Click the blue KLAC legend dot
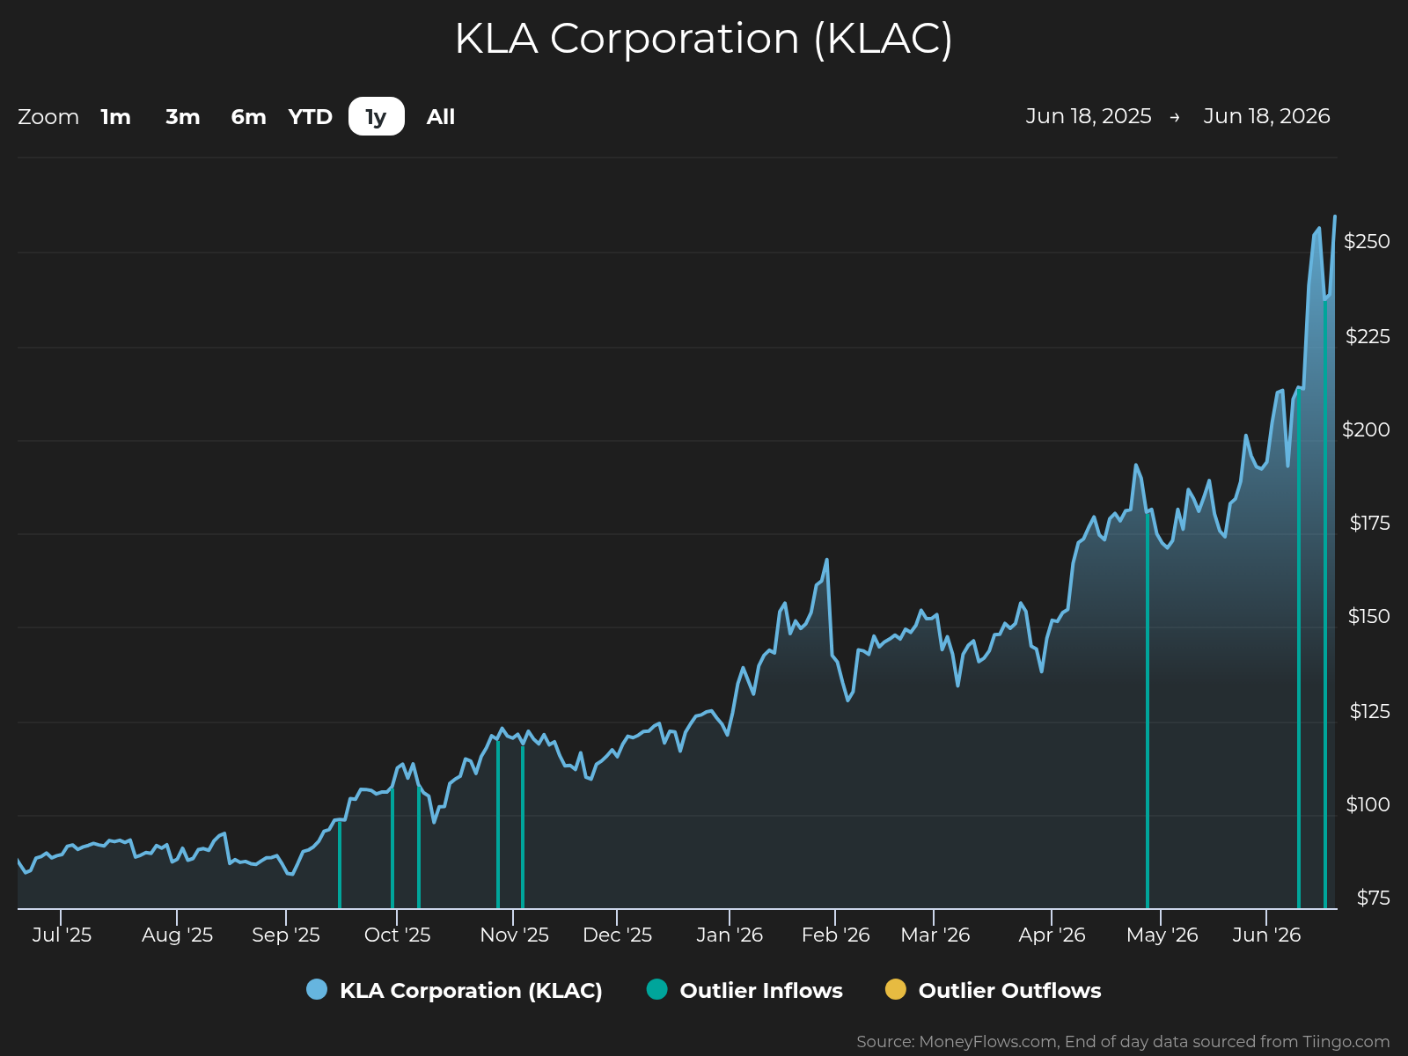The height and width of the screenshot is (1056, 1408). click(317, 990)
